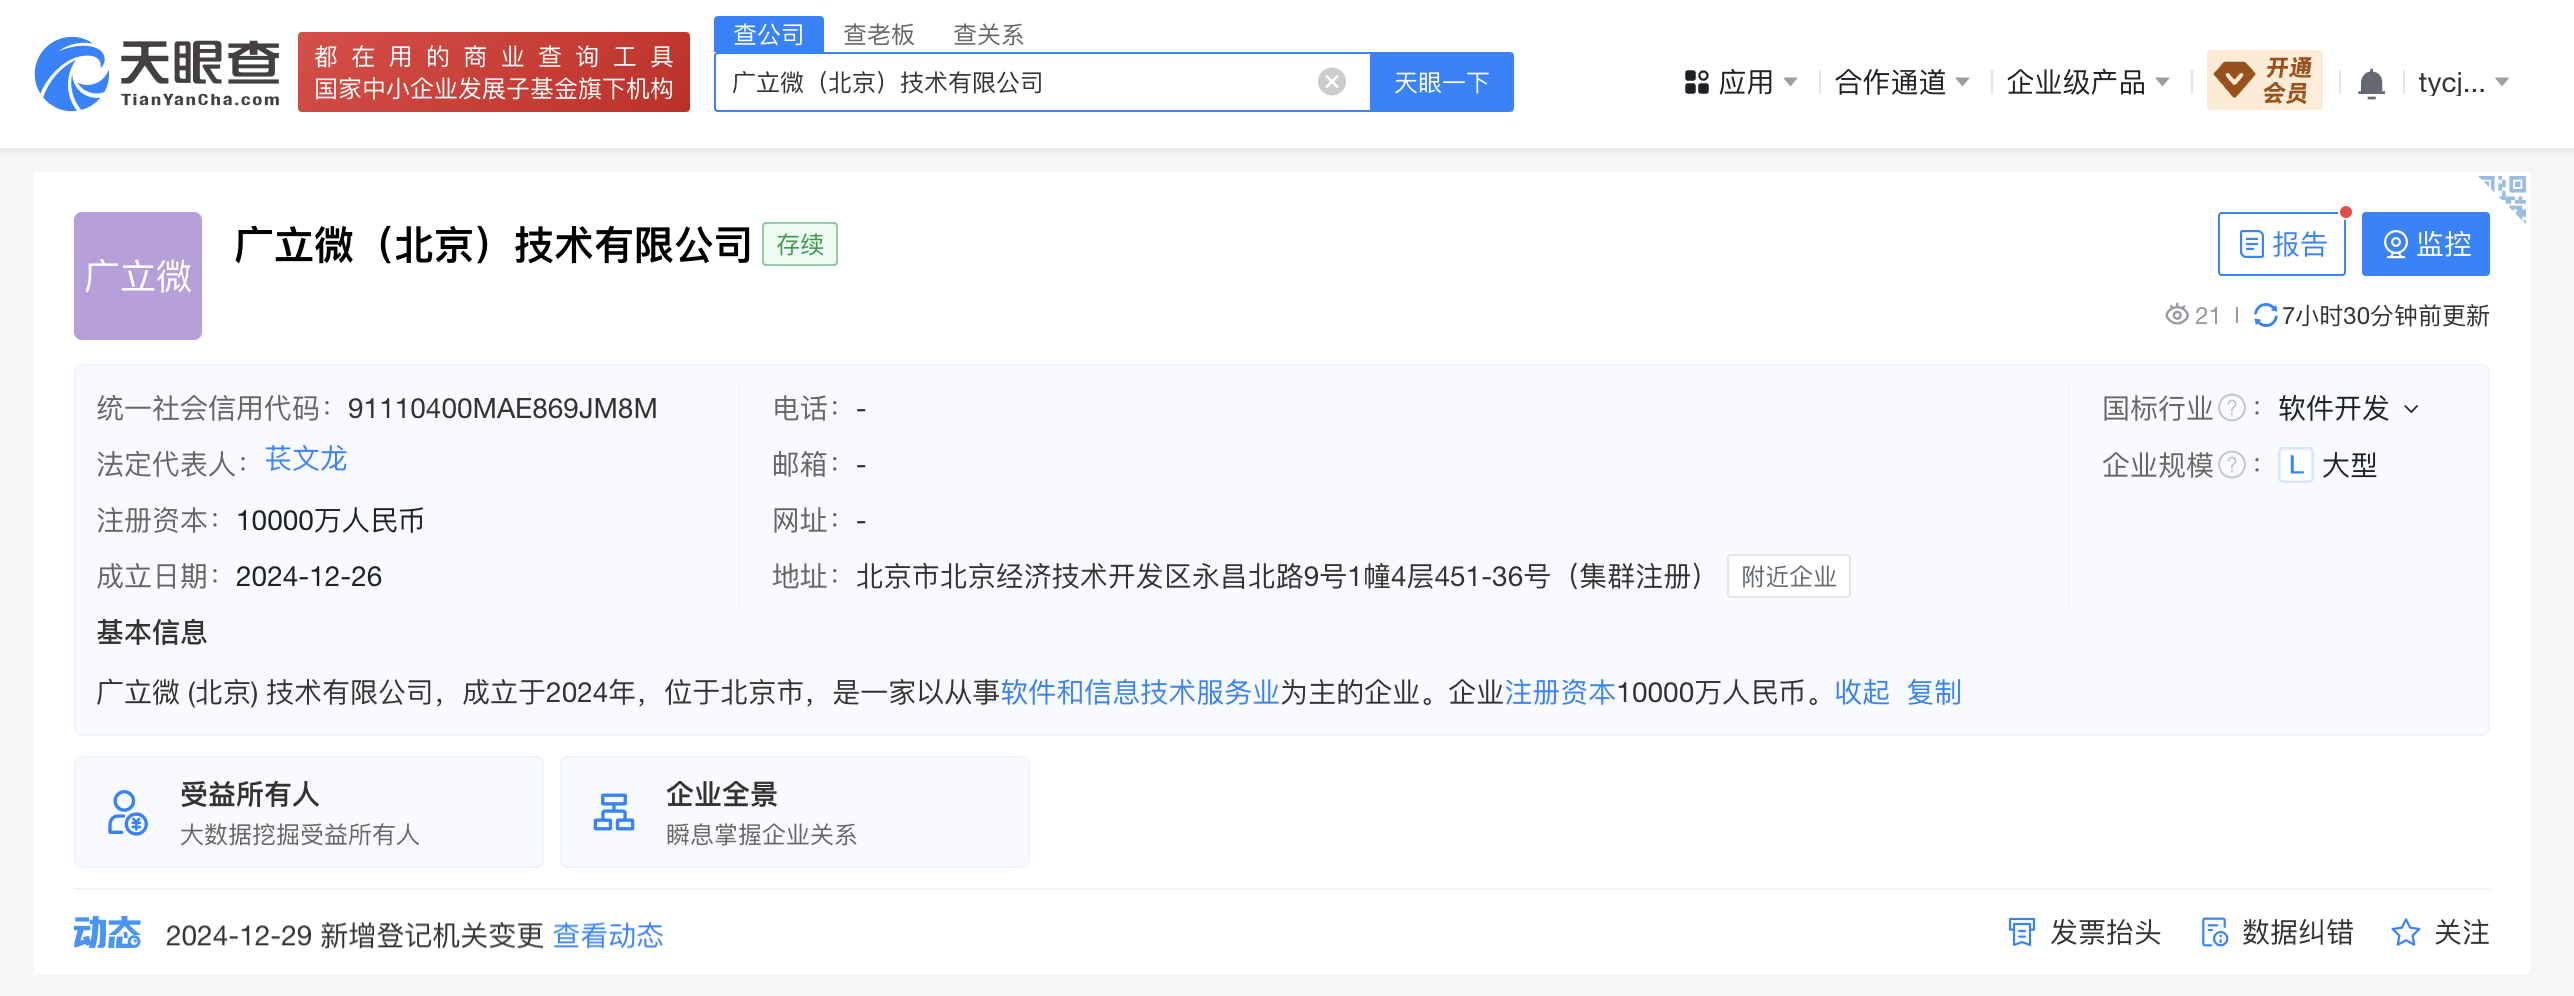
Task: Expand the 软件开发 industry chevron
Action: pyautogui.click(x=2411, y=409)
